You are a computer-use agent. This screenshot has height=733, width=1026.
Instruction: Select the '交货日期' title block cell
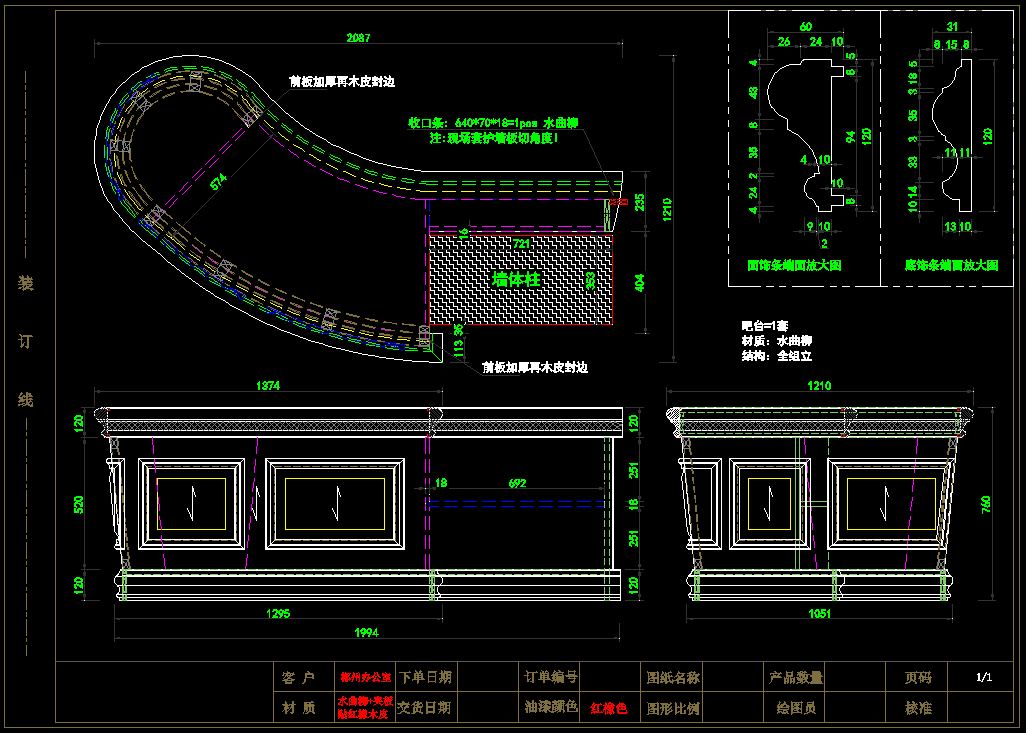tap(425, 707)
